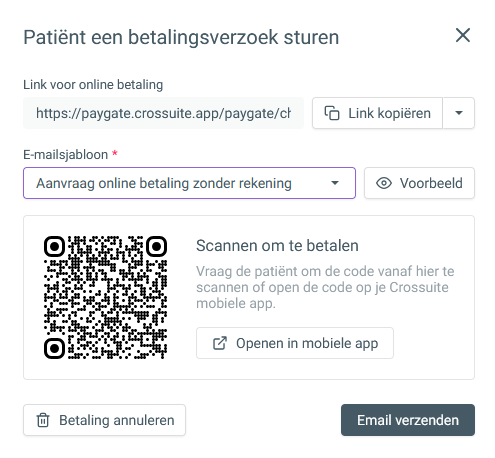The width and height of the screenshot is (495, 458).
Task: Click the trash icon on Betaling annuleren
Action: click(43, 420)
